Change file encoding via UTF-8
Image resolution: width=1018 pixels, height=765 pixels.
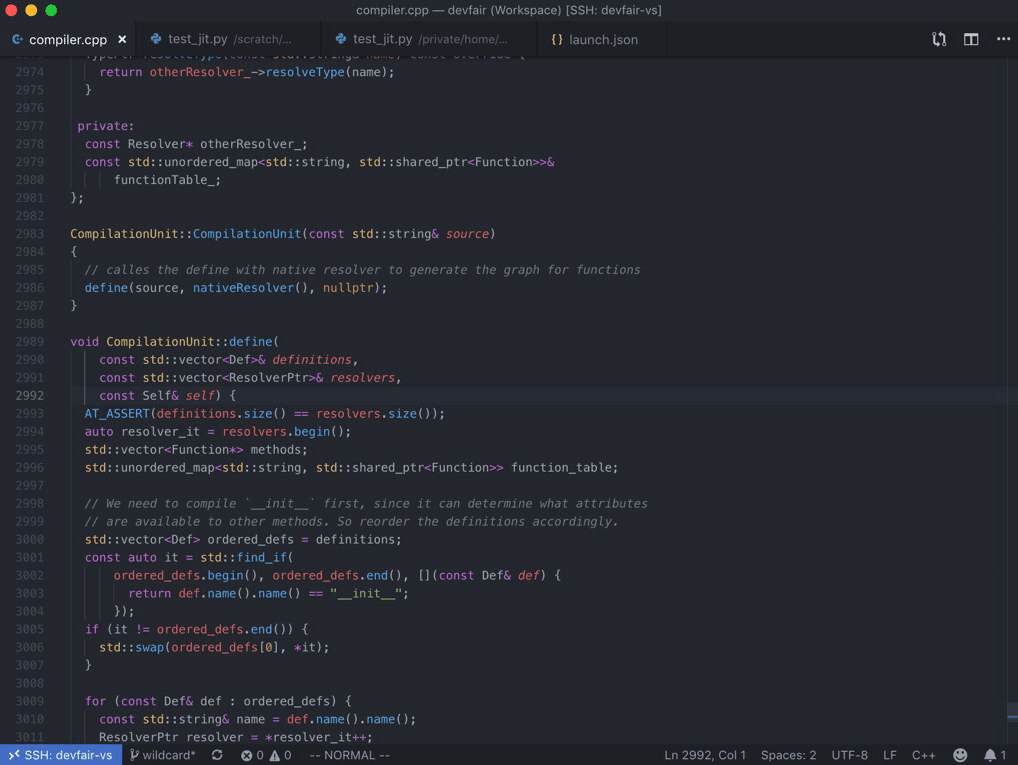849,755
